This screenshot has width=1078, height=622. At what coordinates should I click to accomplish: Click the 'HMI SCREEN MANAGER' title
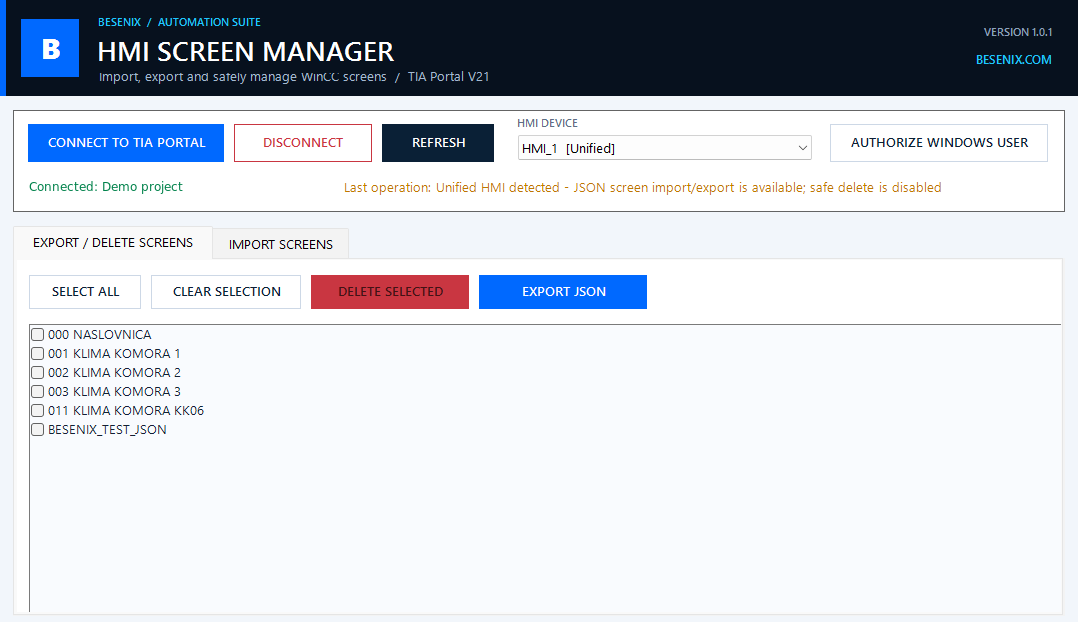coord(245,52)
